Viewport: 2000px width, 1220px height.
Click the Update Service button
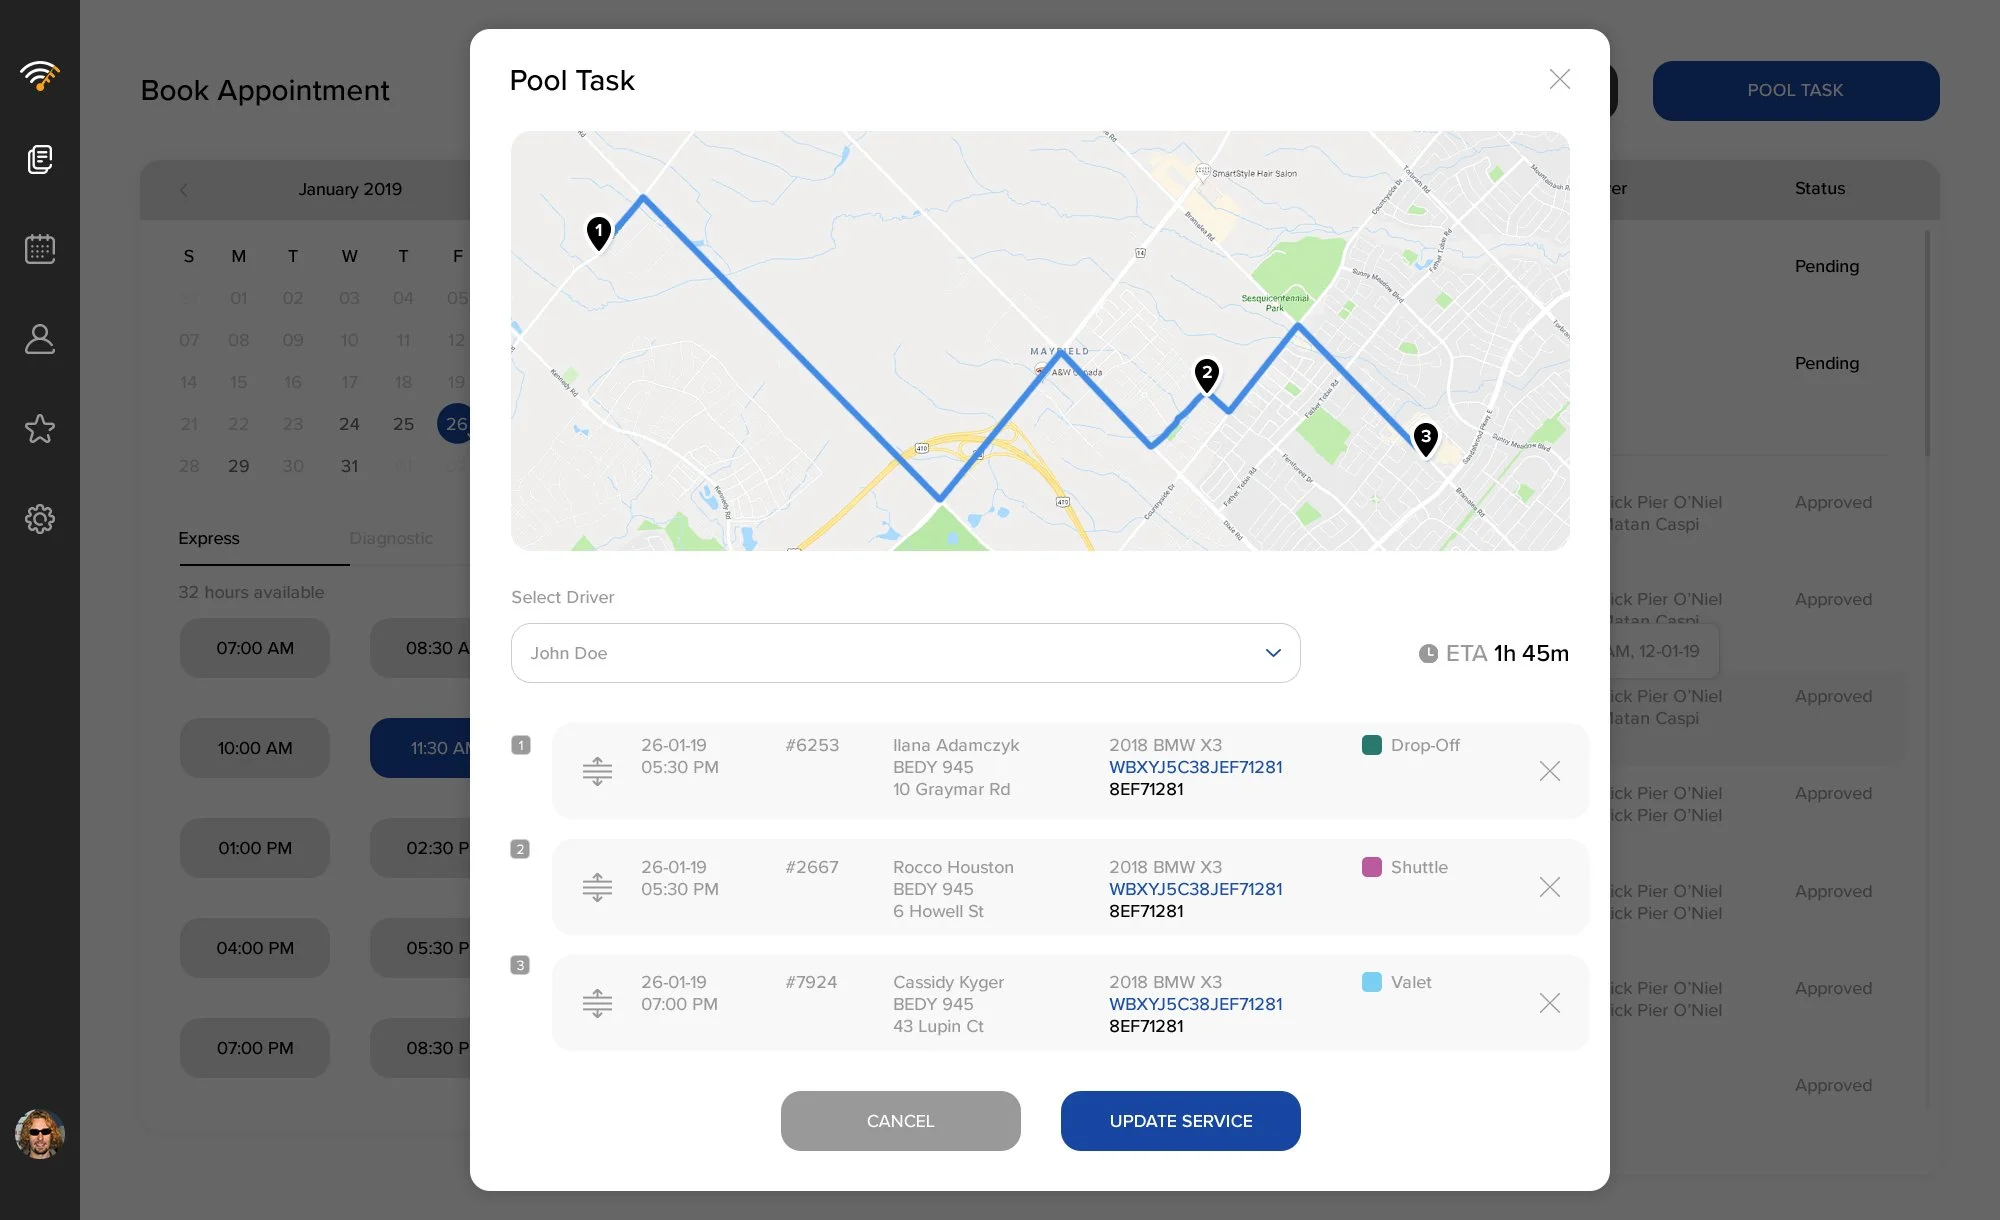[x=1180, y=1121]
